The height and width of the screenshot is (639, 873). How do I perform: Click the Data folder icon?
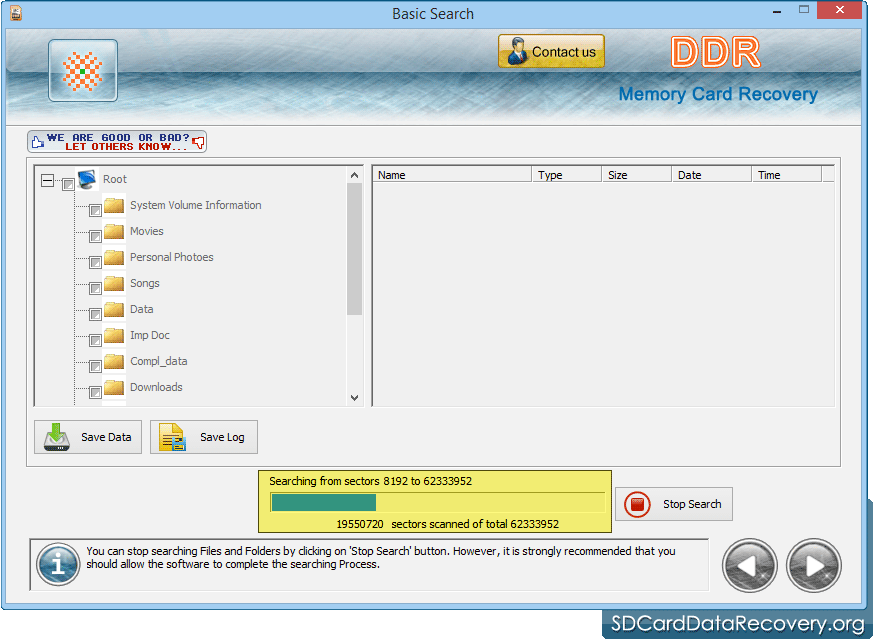coord(114,309)
